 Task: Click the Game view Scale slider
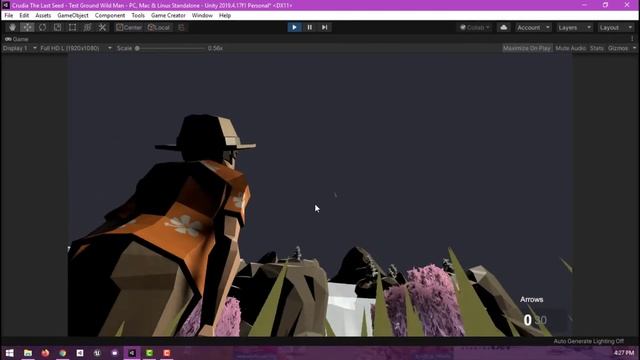[171, 48]
